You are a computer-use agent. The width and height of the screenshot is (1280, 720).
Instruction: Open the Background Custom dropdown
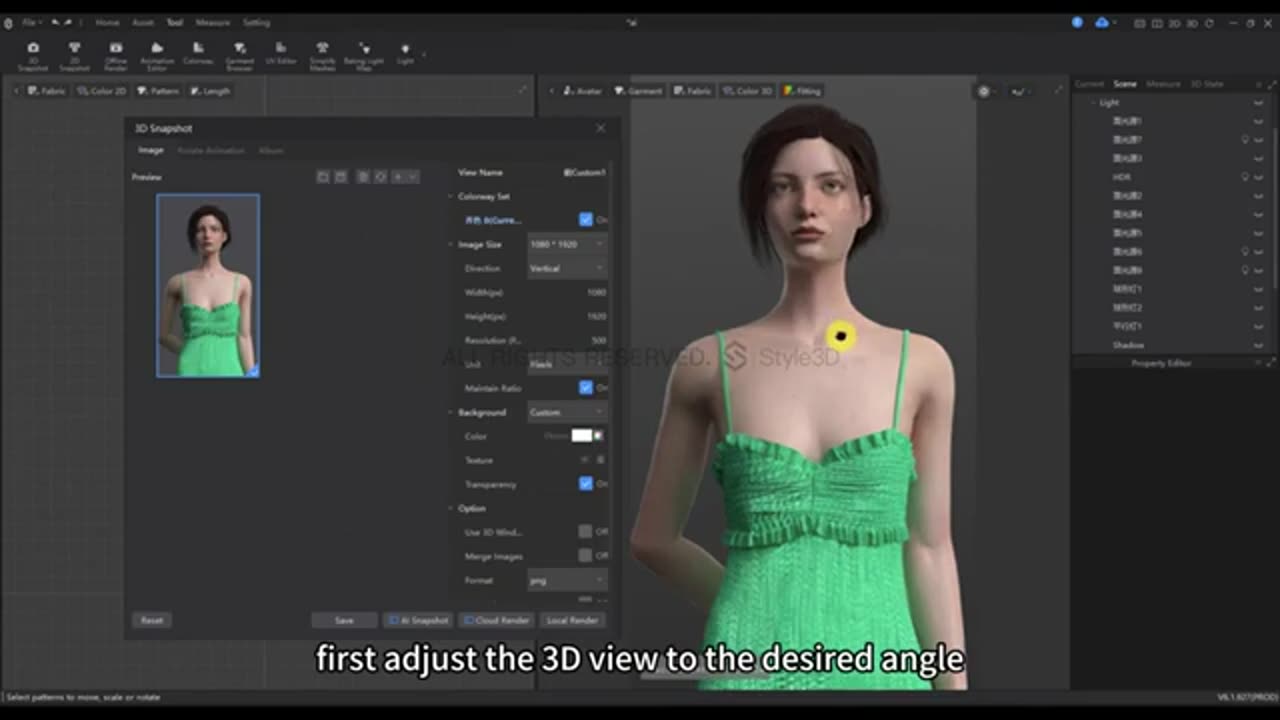tap(566, 412)
